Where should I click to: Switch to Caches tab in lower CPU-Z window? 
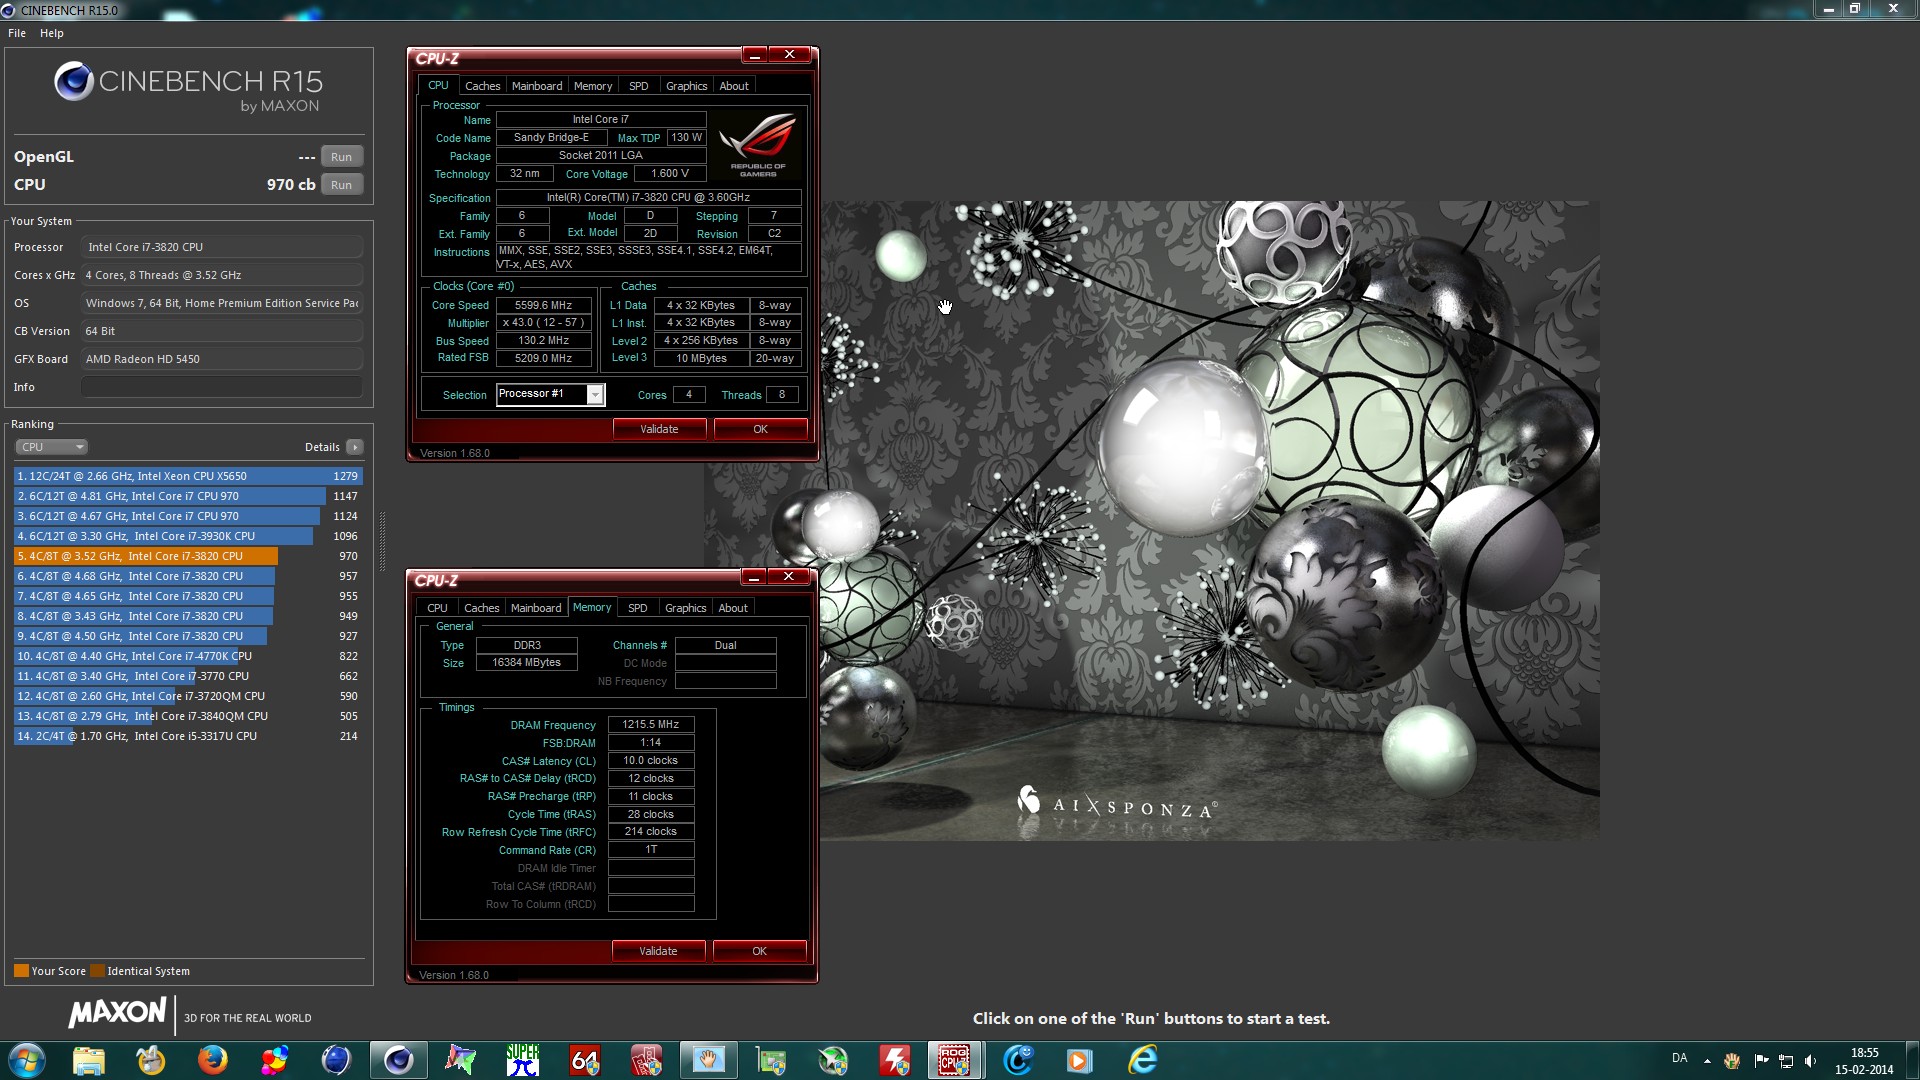coord(481,608)
